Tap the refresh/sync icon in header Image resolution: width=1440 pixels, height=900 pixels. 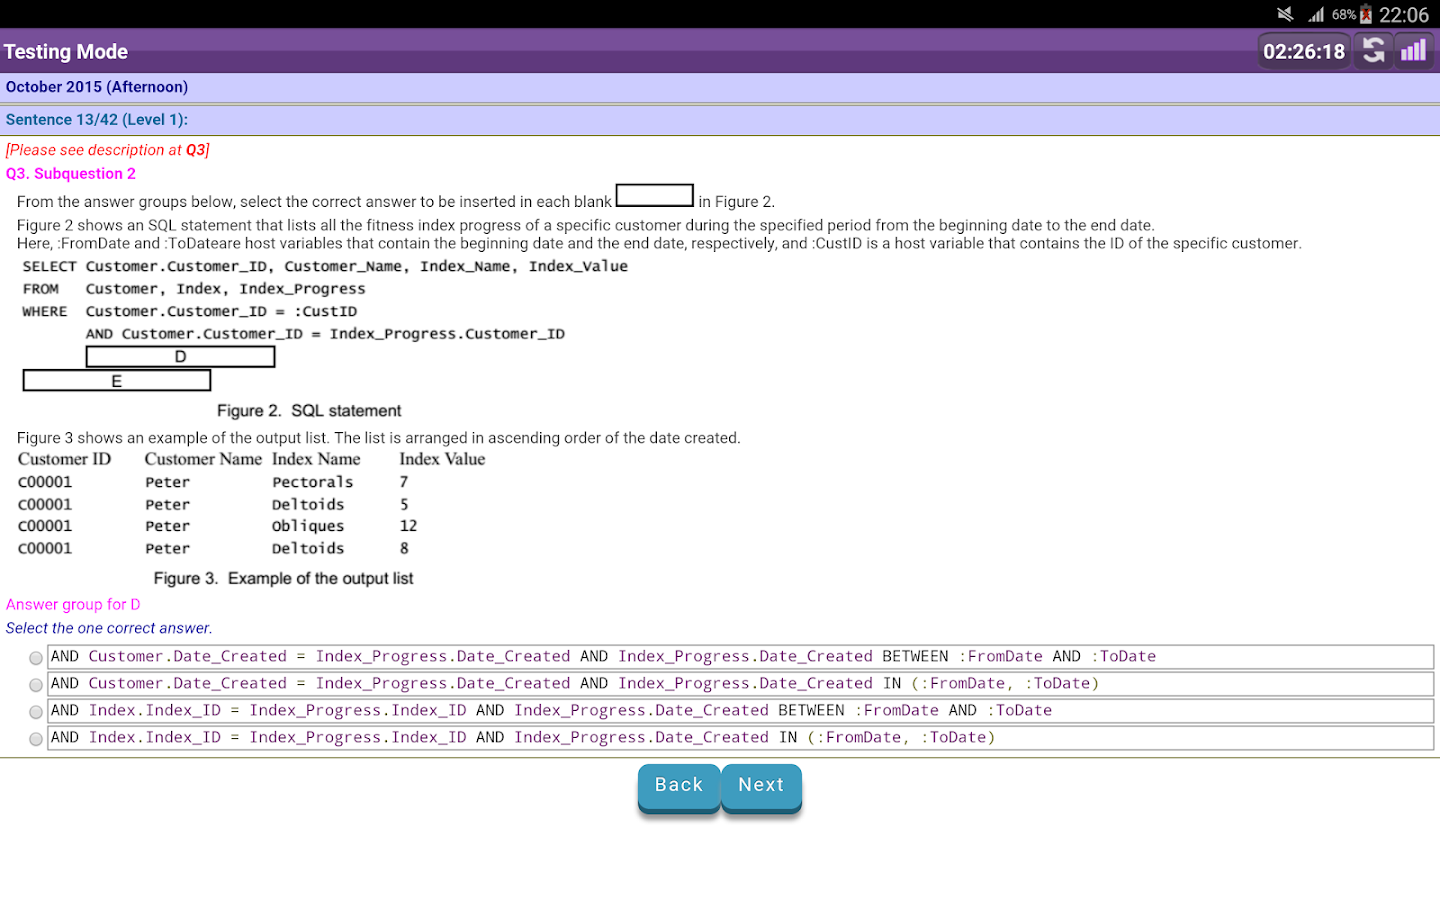[x=1374, y=51]
